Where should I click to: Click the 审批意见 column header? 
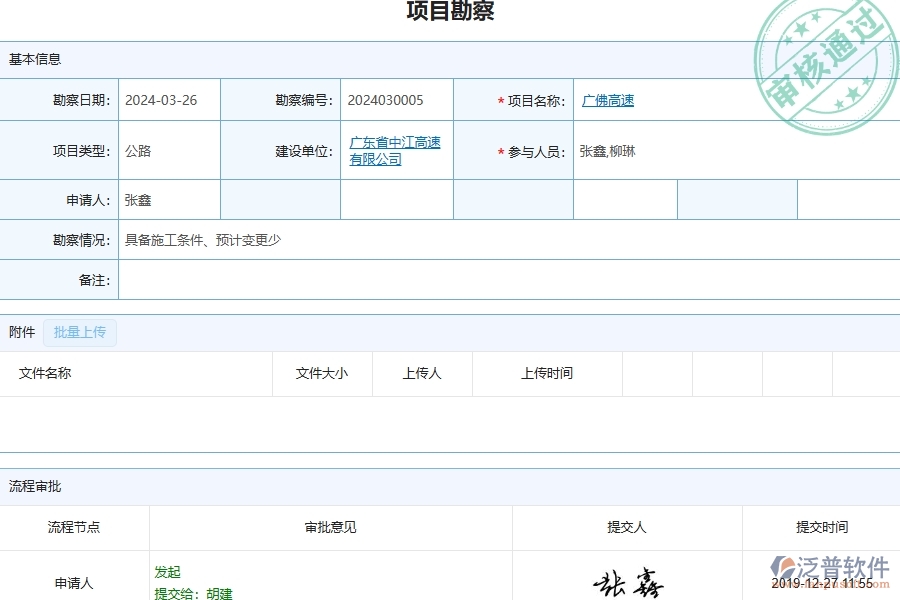[x=330, y=527]
